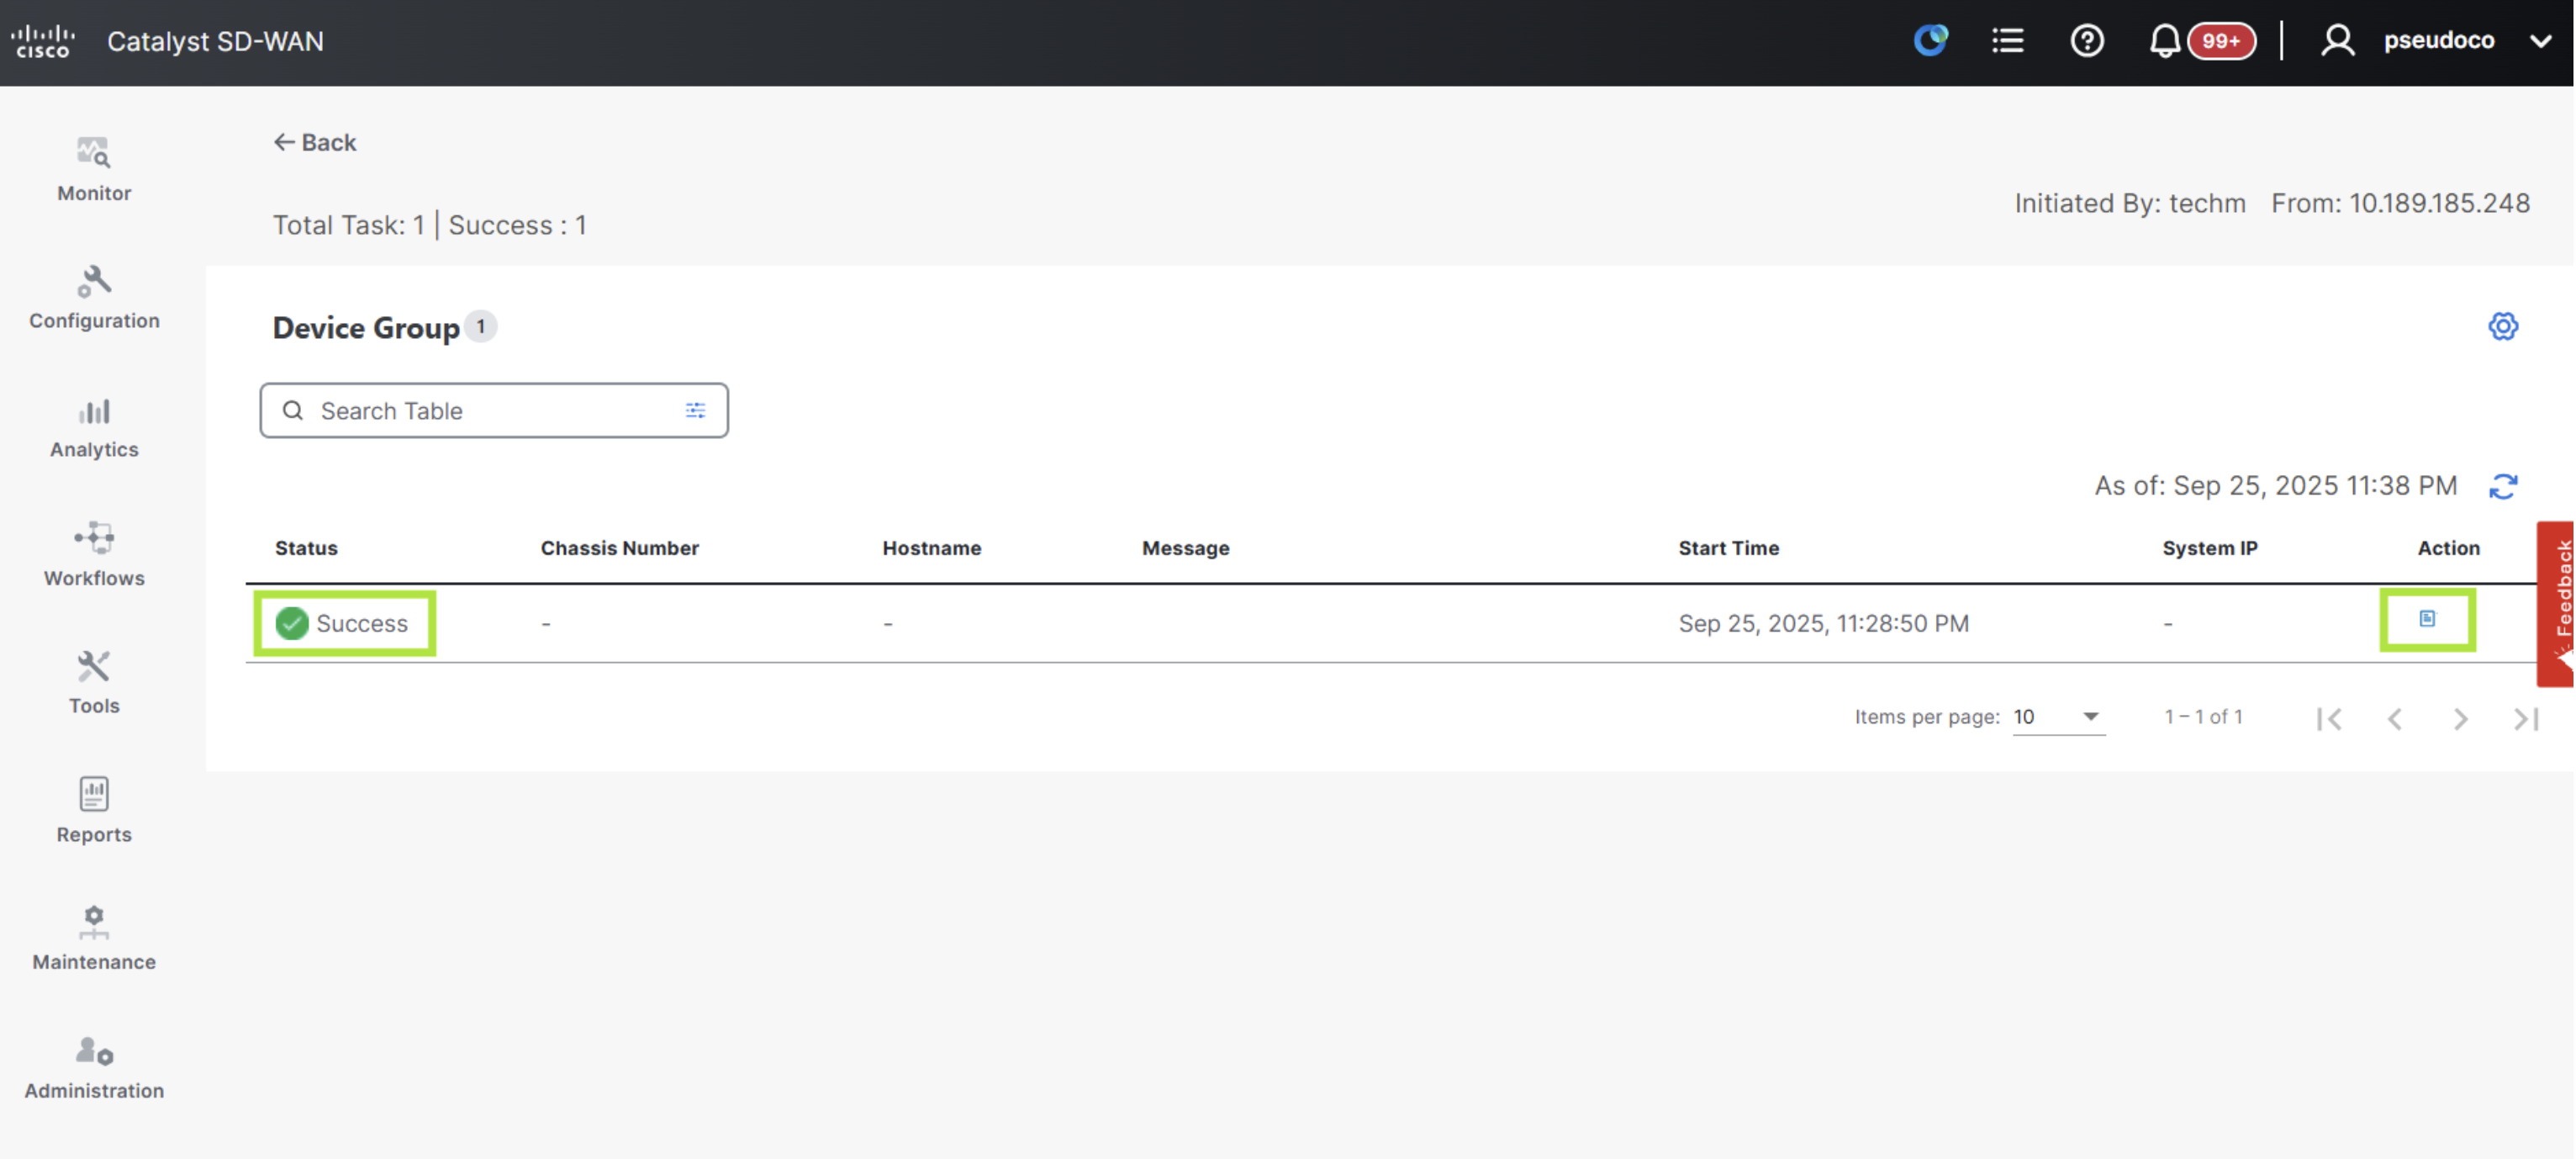Sort by Message column header
The height and width of the screenshot is (1159, 2576).
coord(1185,548)
